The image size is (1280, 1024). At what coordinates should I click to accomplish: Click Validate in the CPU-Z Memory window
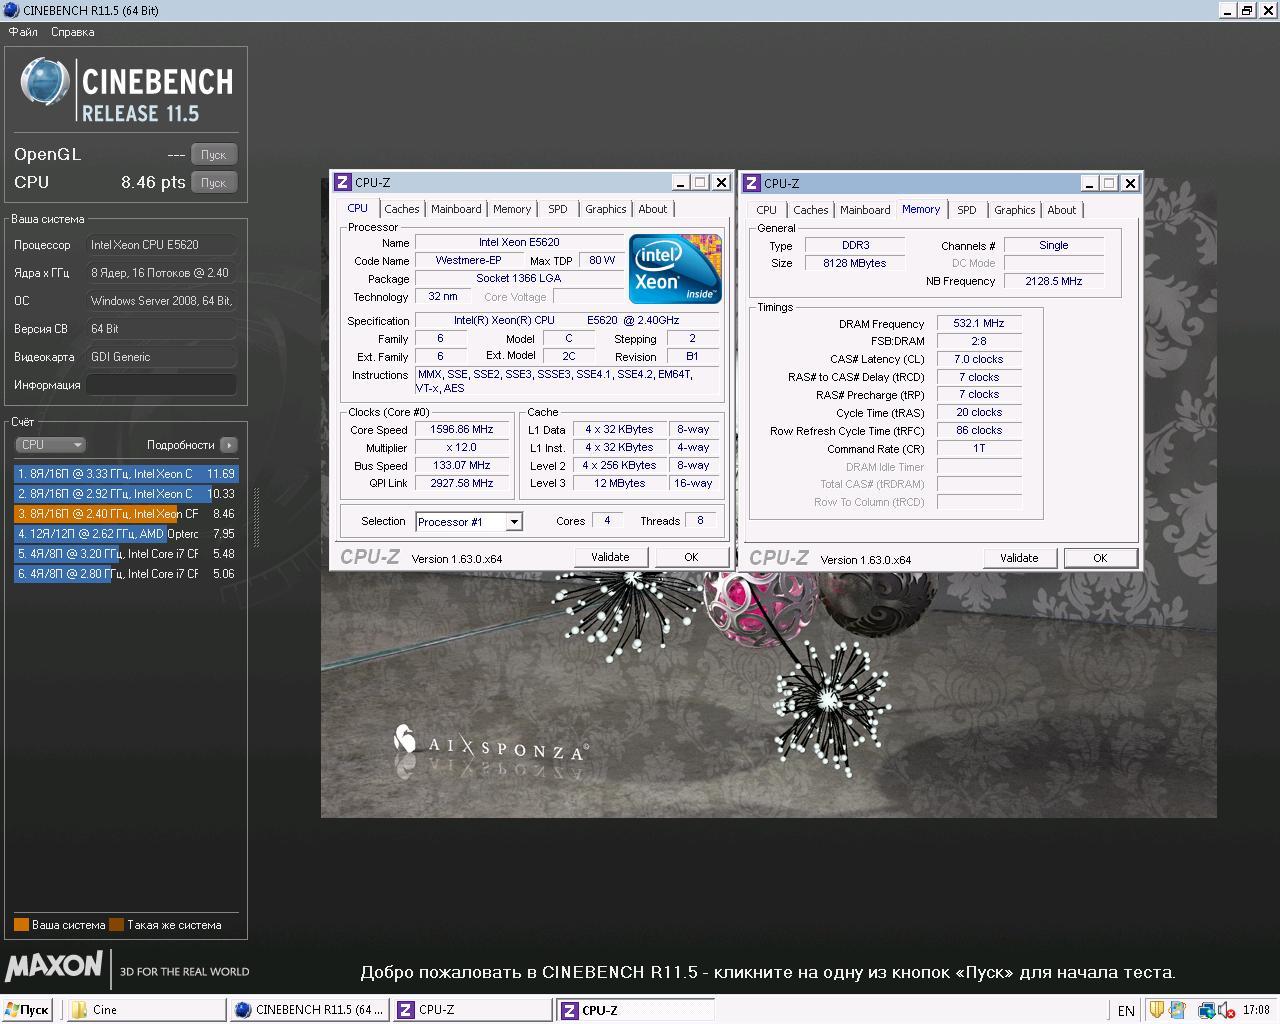pos(1019,558)
